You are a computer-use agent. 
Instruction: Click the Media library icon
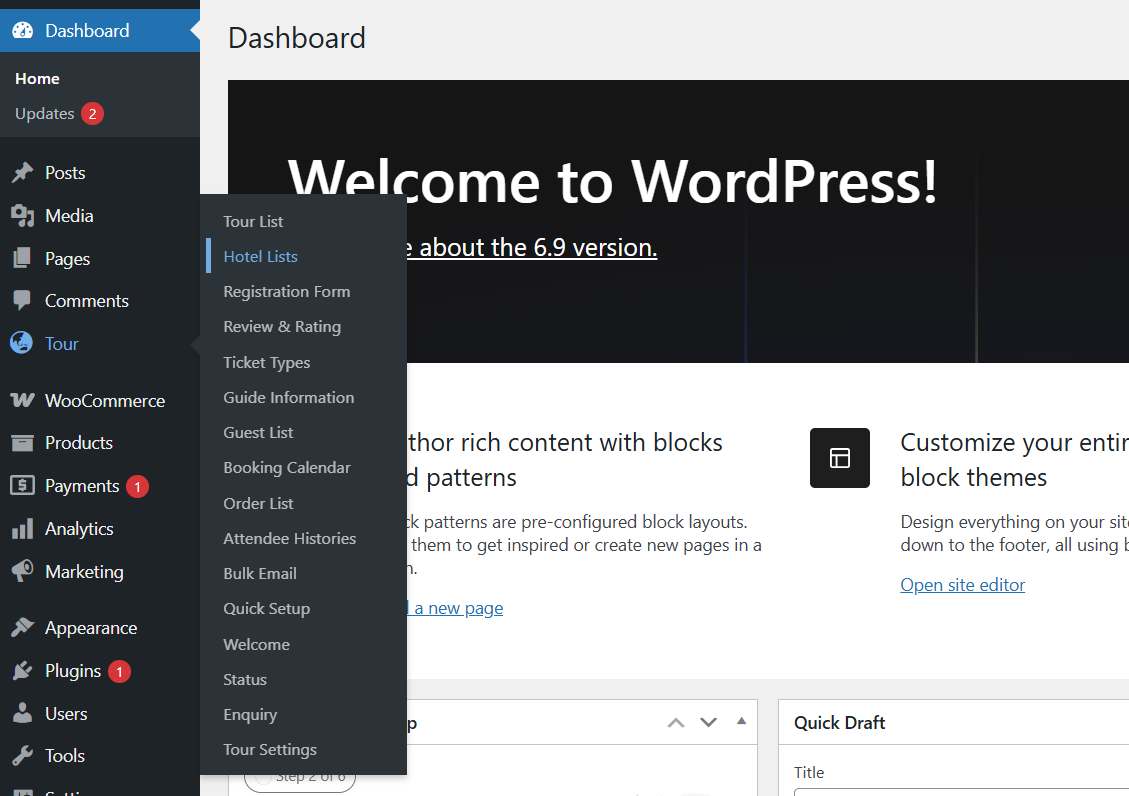(22, 216)
